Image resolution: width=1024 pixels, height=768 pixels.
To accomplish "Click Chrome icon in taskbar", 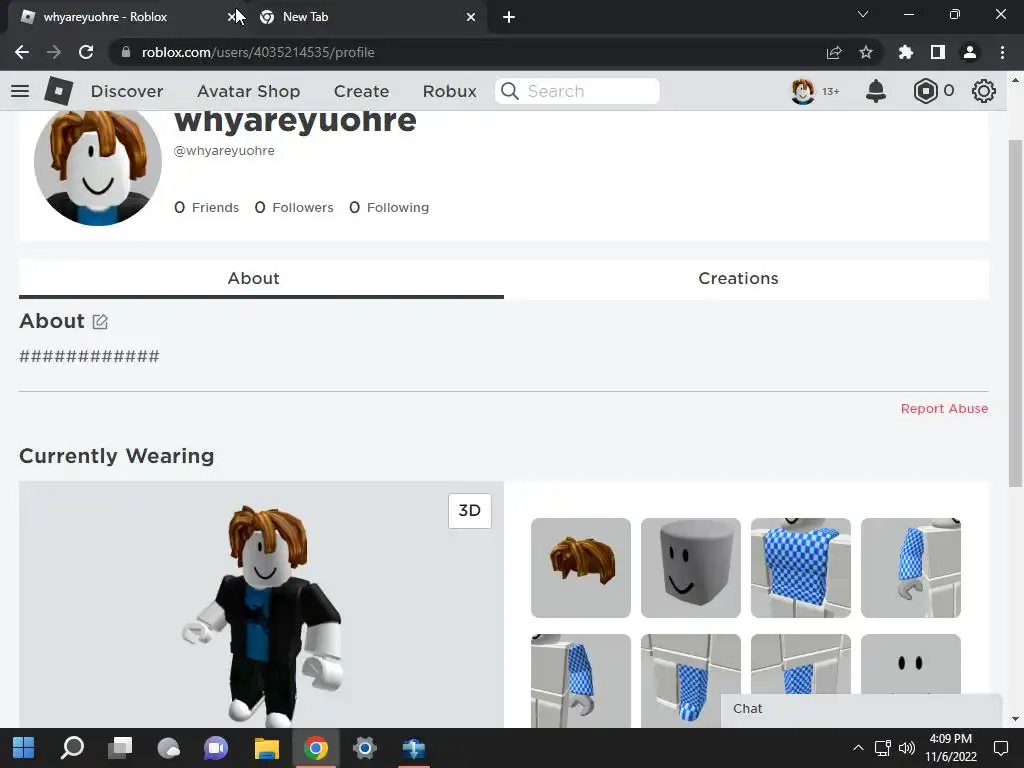I will [x=315, y=748].
